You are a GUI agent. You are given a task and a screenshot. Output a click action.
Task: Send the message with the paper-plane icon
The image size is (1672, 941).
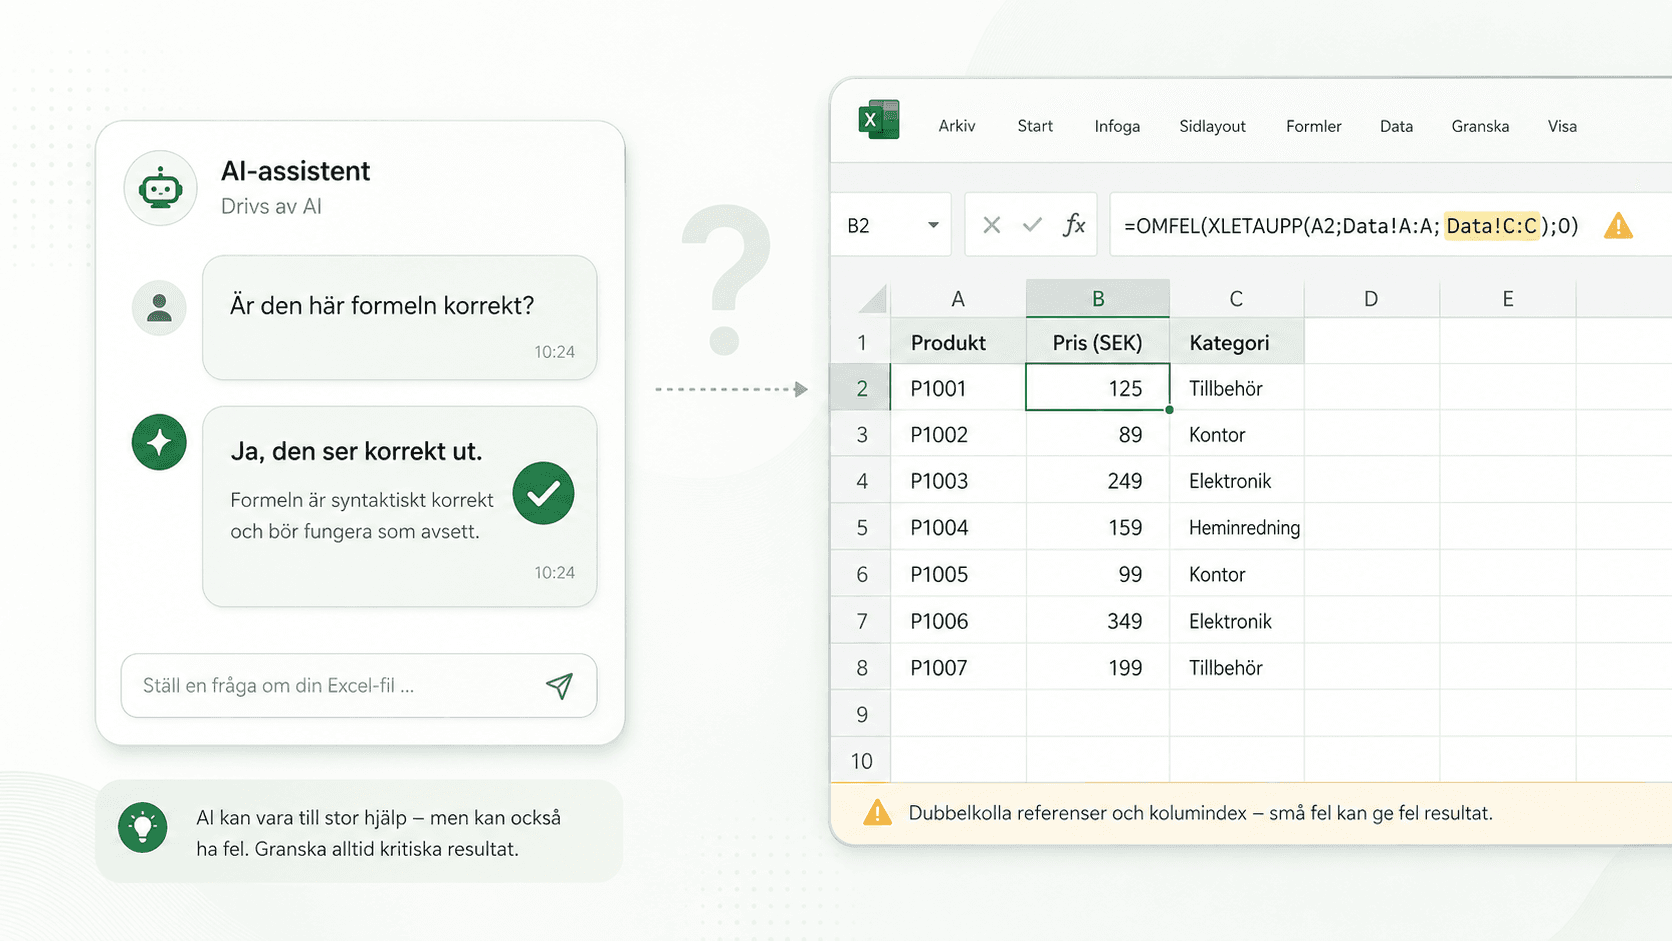(x=560, y=685)
